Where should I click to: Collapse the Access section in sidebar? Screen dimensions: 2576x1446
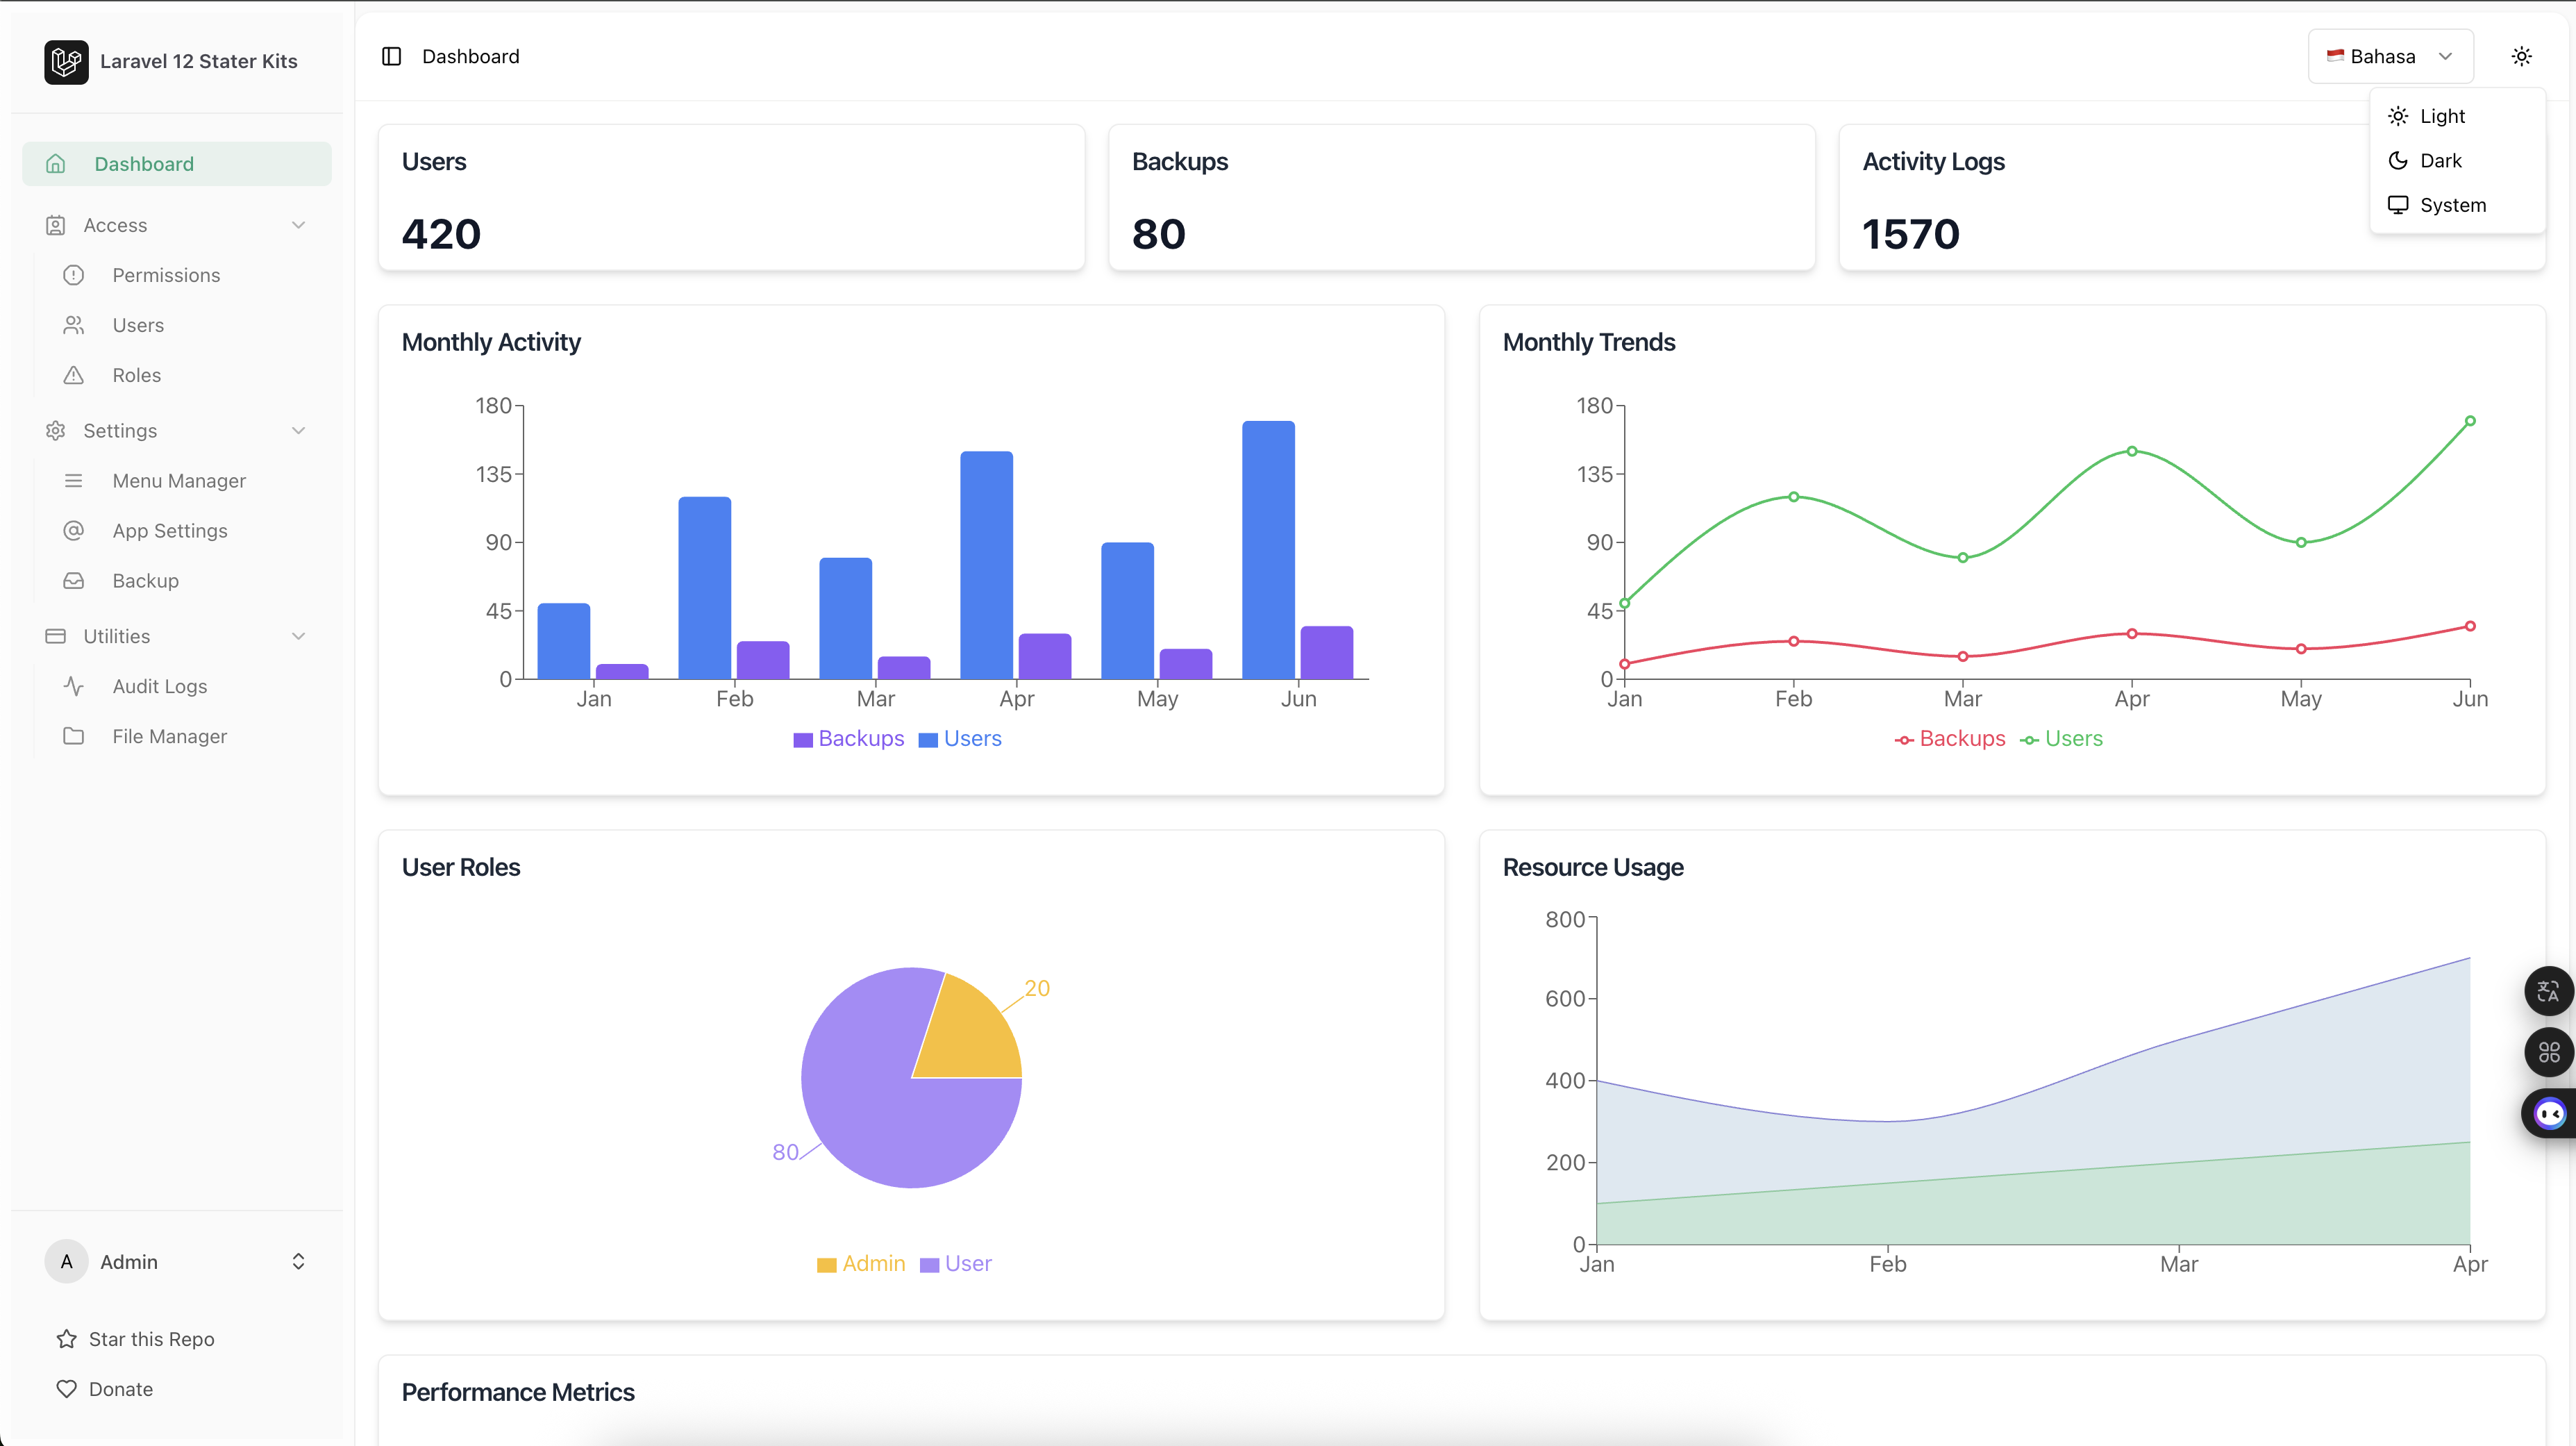pos(299,225)
